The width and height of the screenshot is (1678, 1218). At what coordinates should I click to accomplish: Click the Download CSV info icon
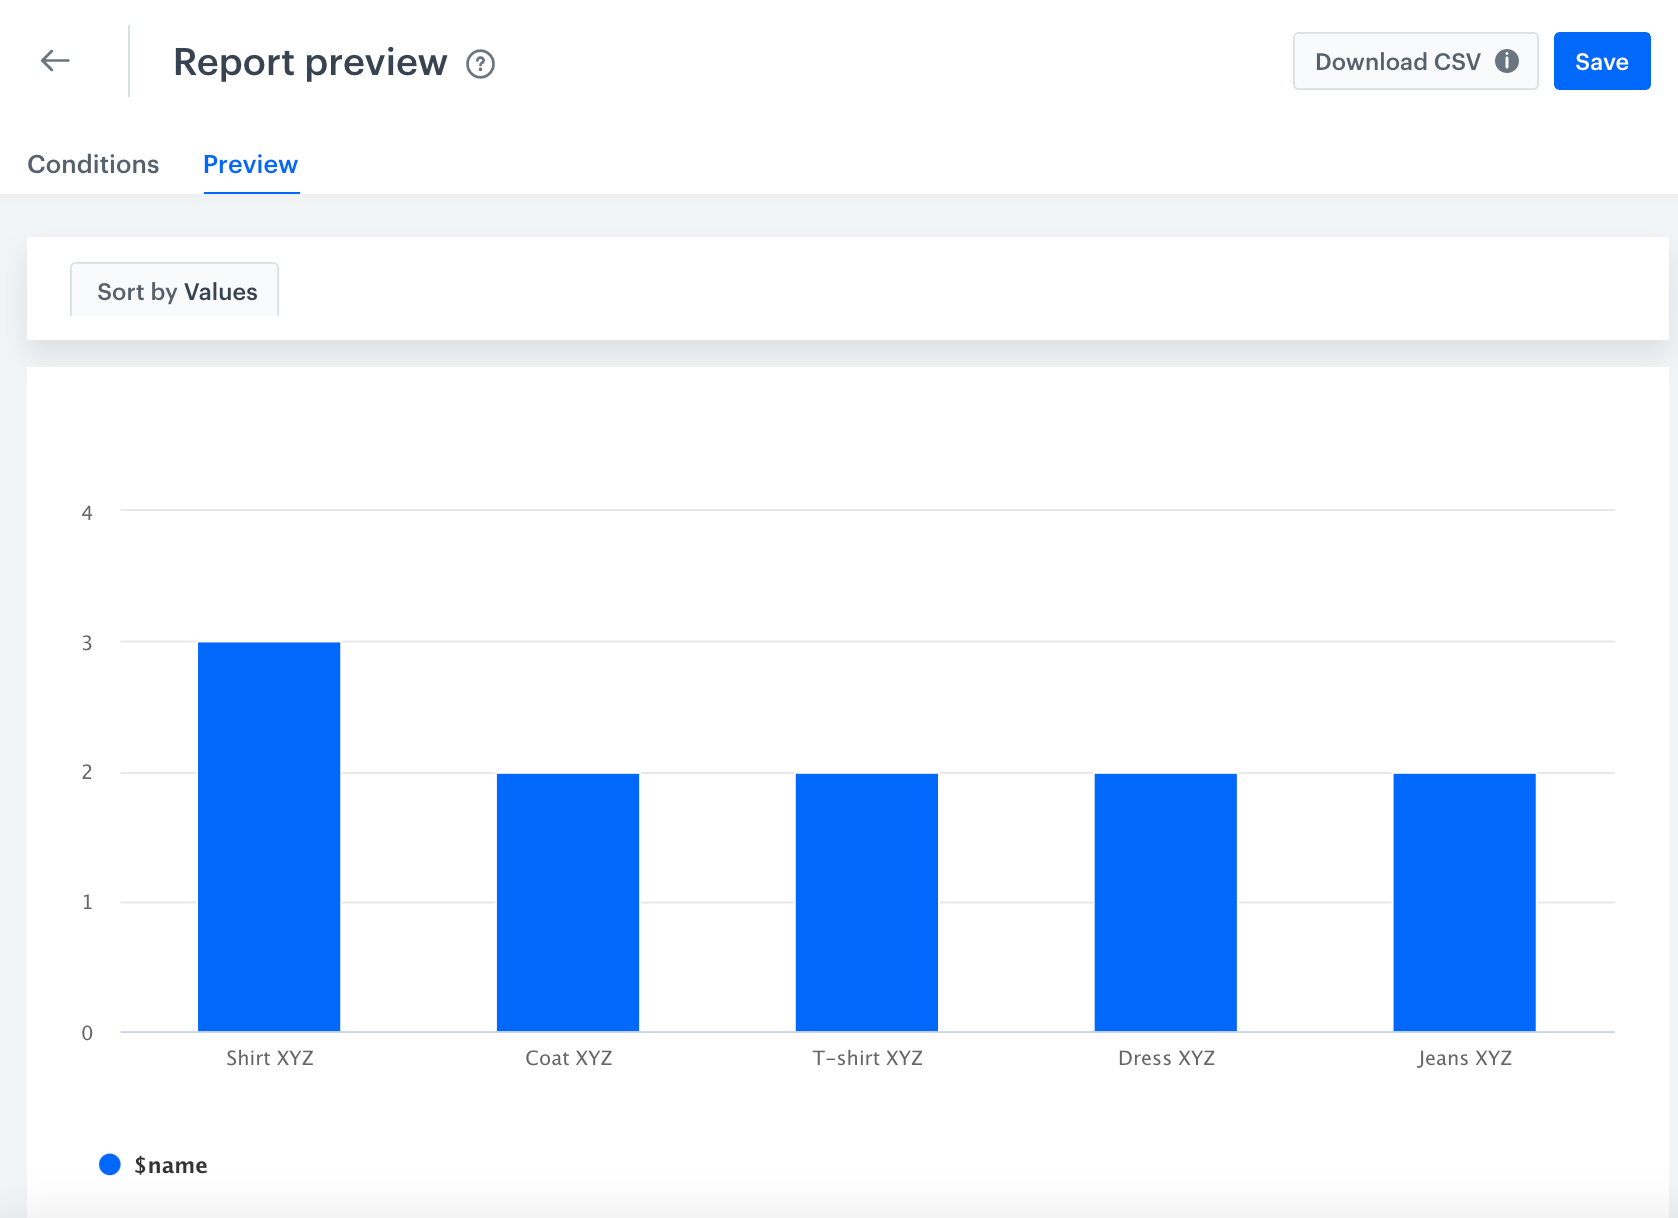coord(1506,61)
